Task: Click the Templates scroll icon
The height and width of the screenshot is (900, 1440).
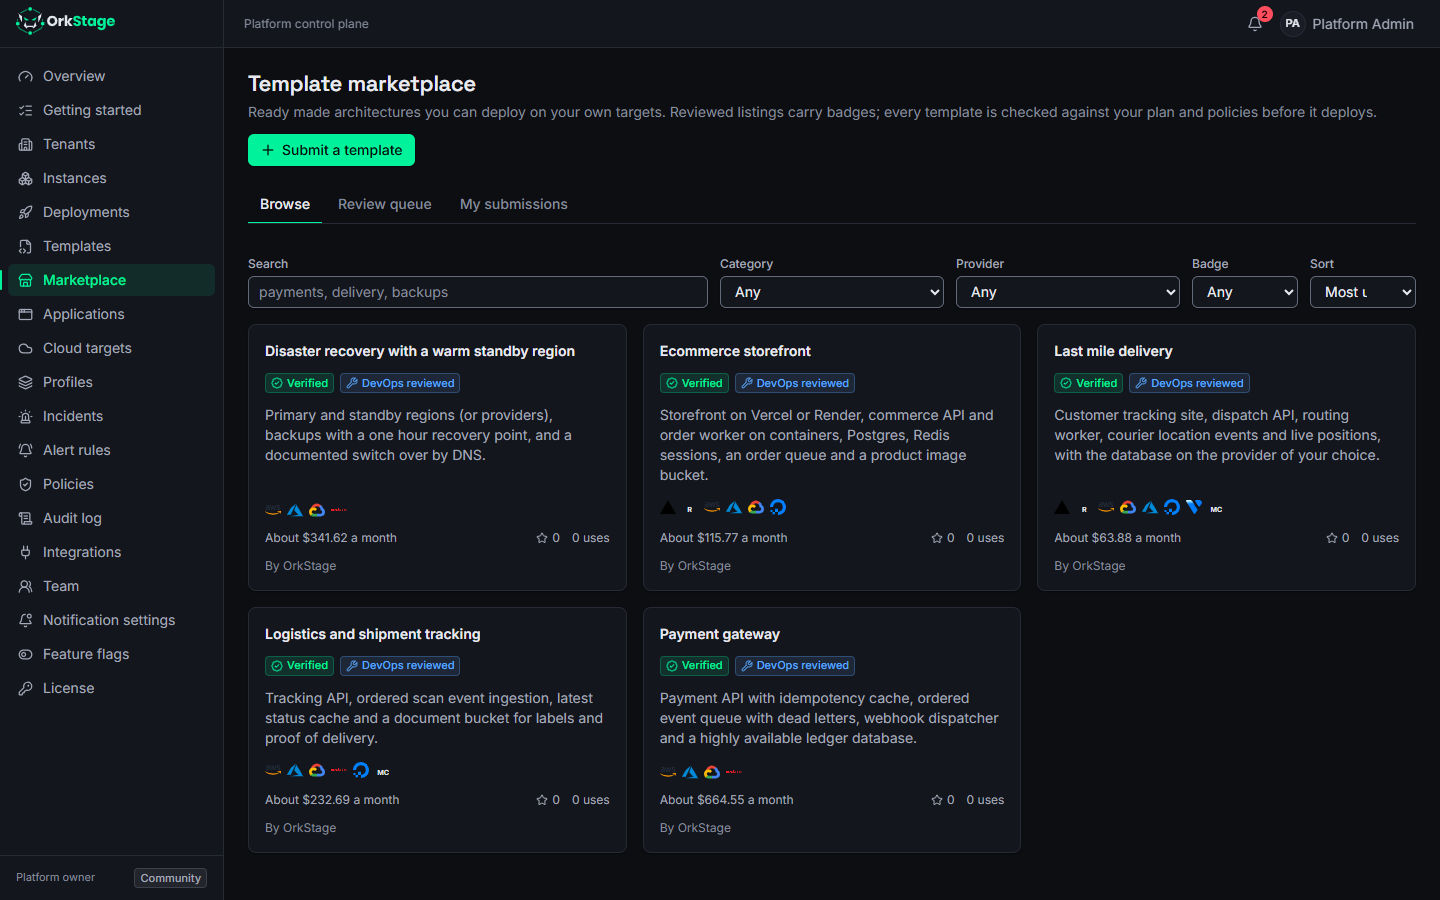Action: (26, 246)
